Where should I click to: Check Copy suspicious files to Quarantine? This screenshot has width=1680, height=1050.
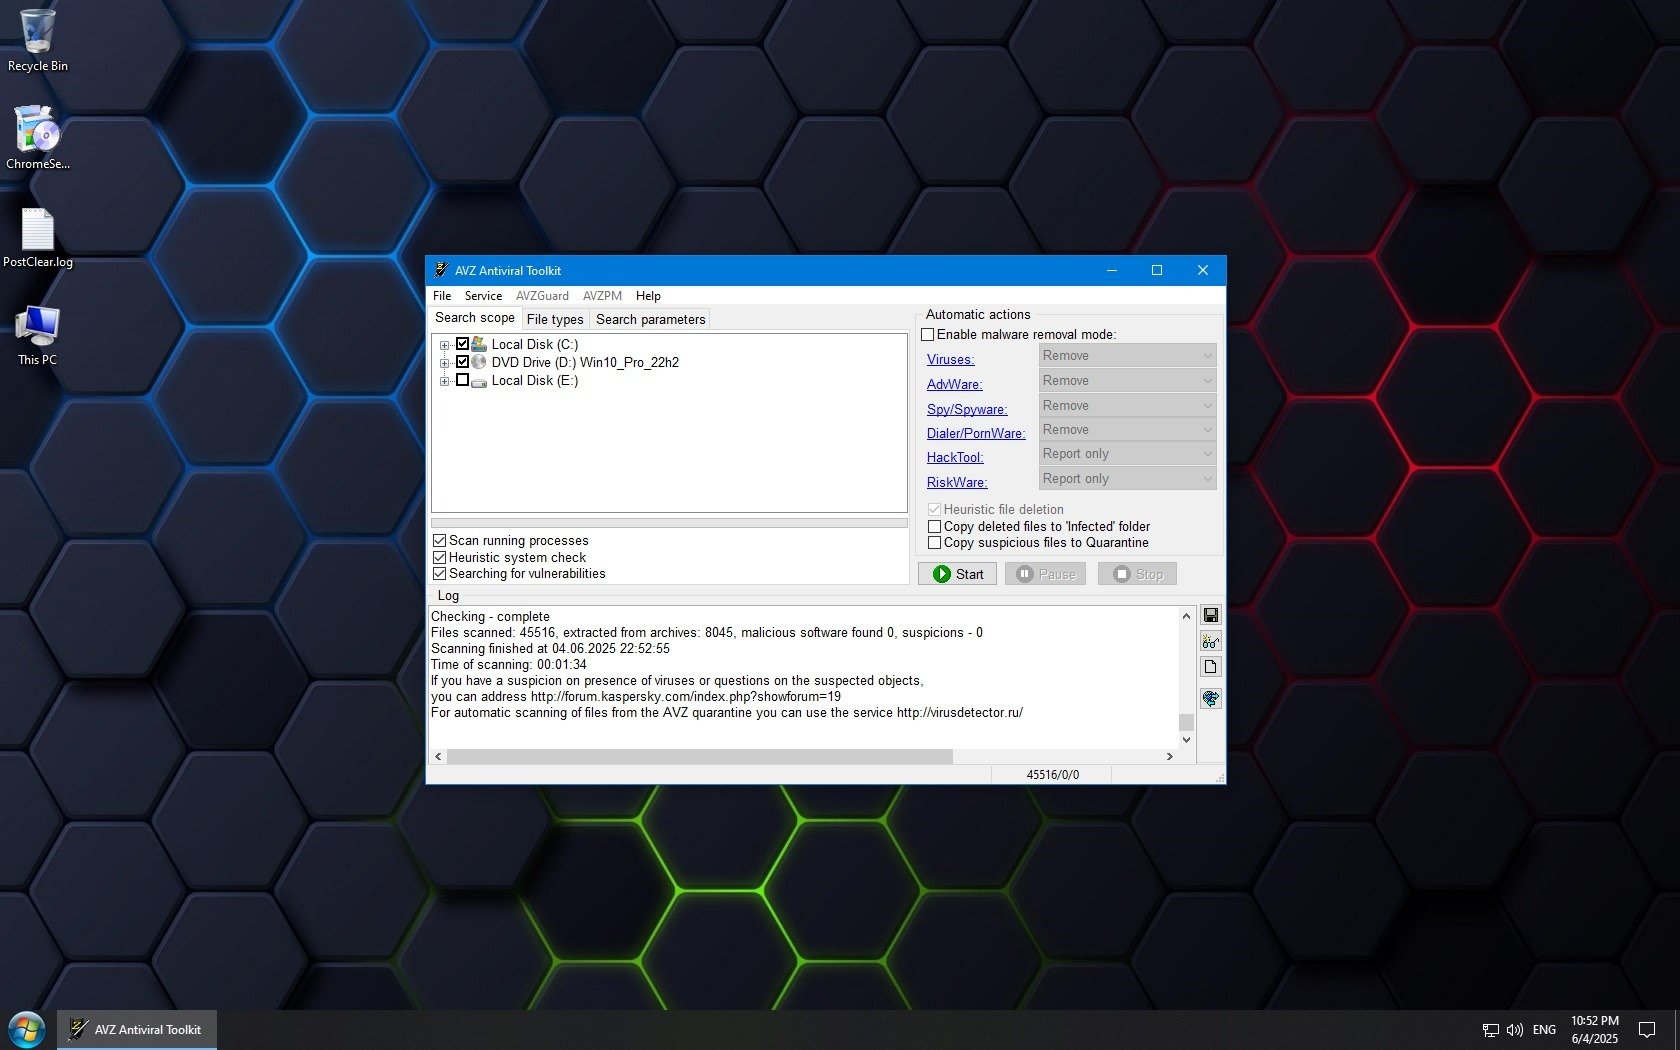point(935,543)
